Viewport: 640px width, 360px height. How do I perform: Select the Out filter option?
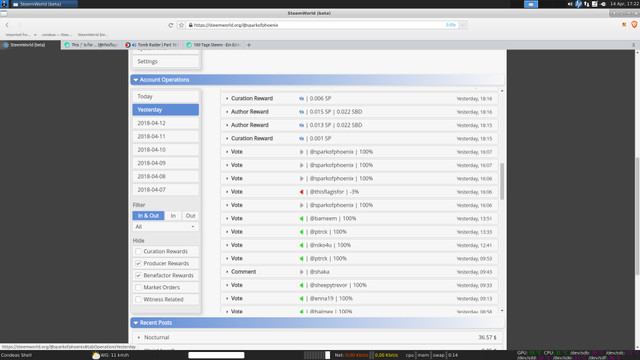point(190,216)
